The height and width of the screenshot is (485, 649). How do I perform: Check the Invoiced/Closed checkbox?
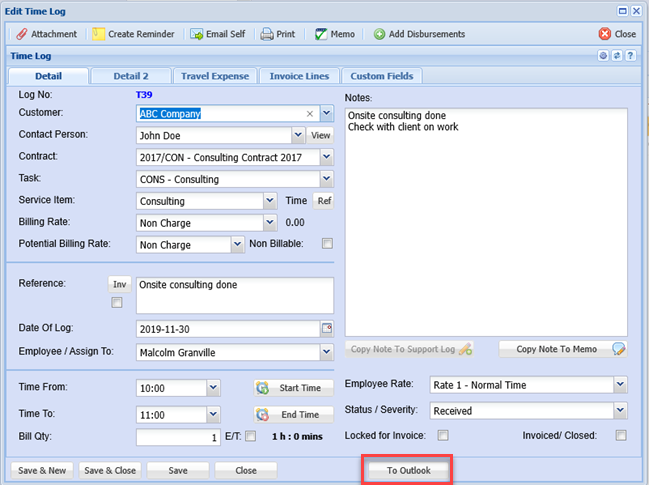click(621, 435)
